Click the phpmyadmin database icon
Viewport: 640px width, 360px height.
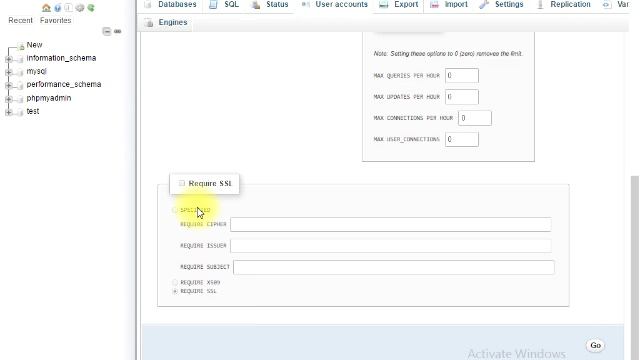coord(19,99)
